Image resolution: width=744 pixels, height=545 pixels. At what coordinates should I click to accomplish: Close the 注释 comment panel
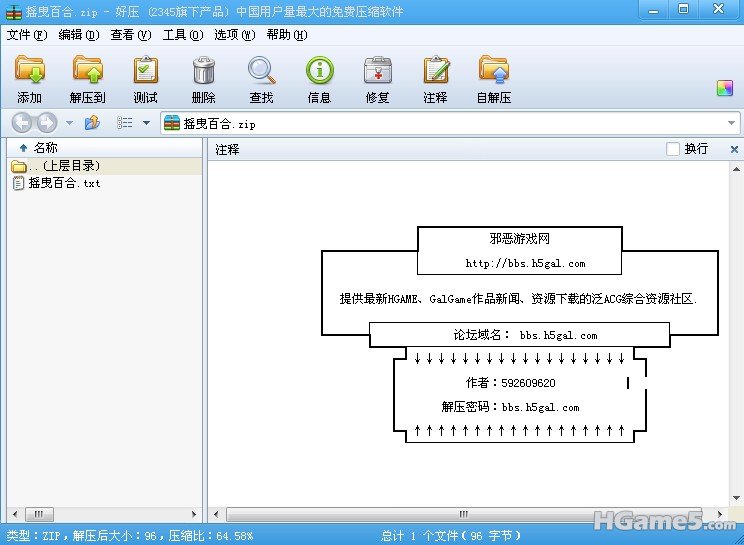734,149
